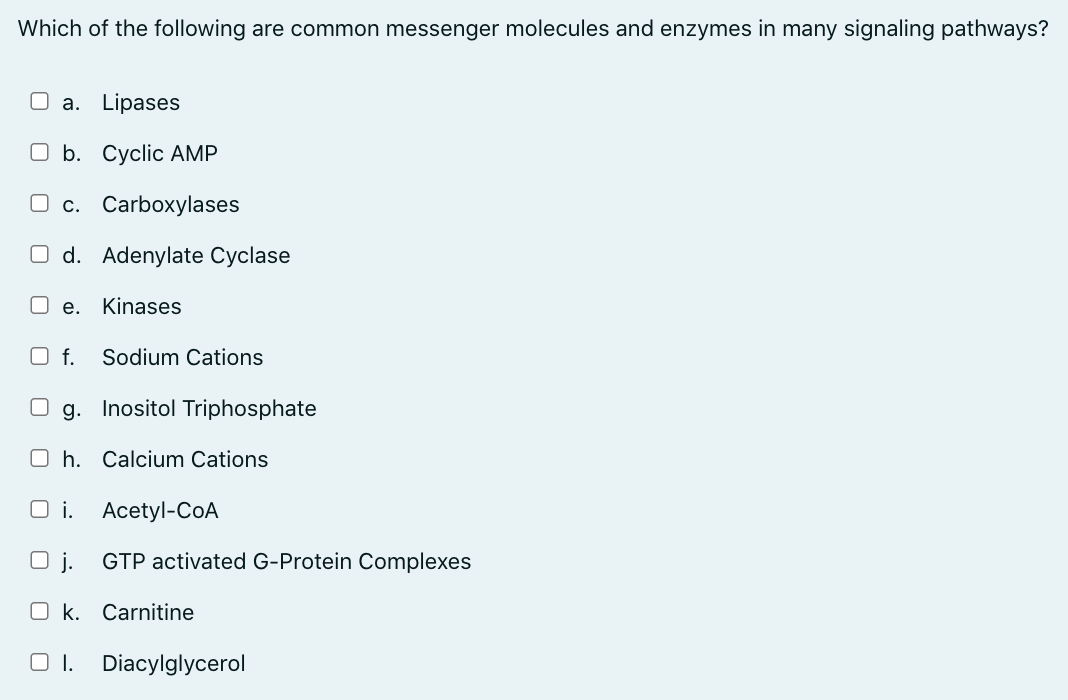Viewport: 1068px width, 700px height.
Task: Check the Carboxylases option
Action: point(39,202)
